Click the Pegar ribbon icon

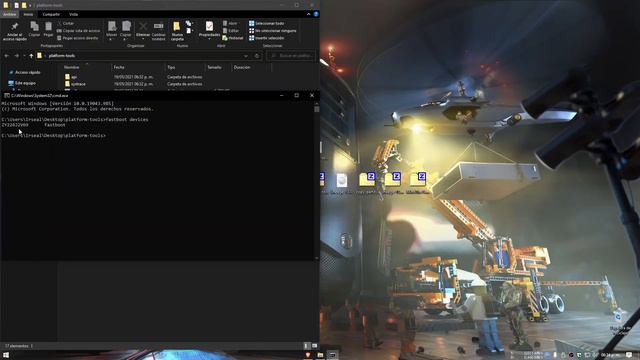tap(48, 27)
